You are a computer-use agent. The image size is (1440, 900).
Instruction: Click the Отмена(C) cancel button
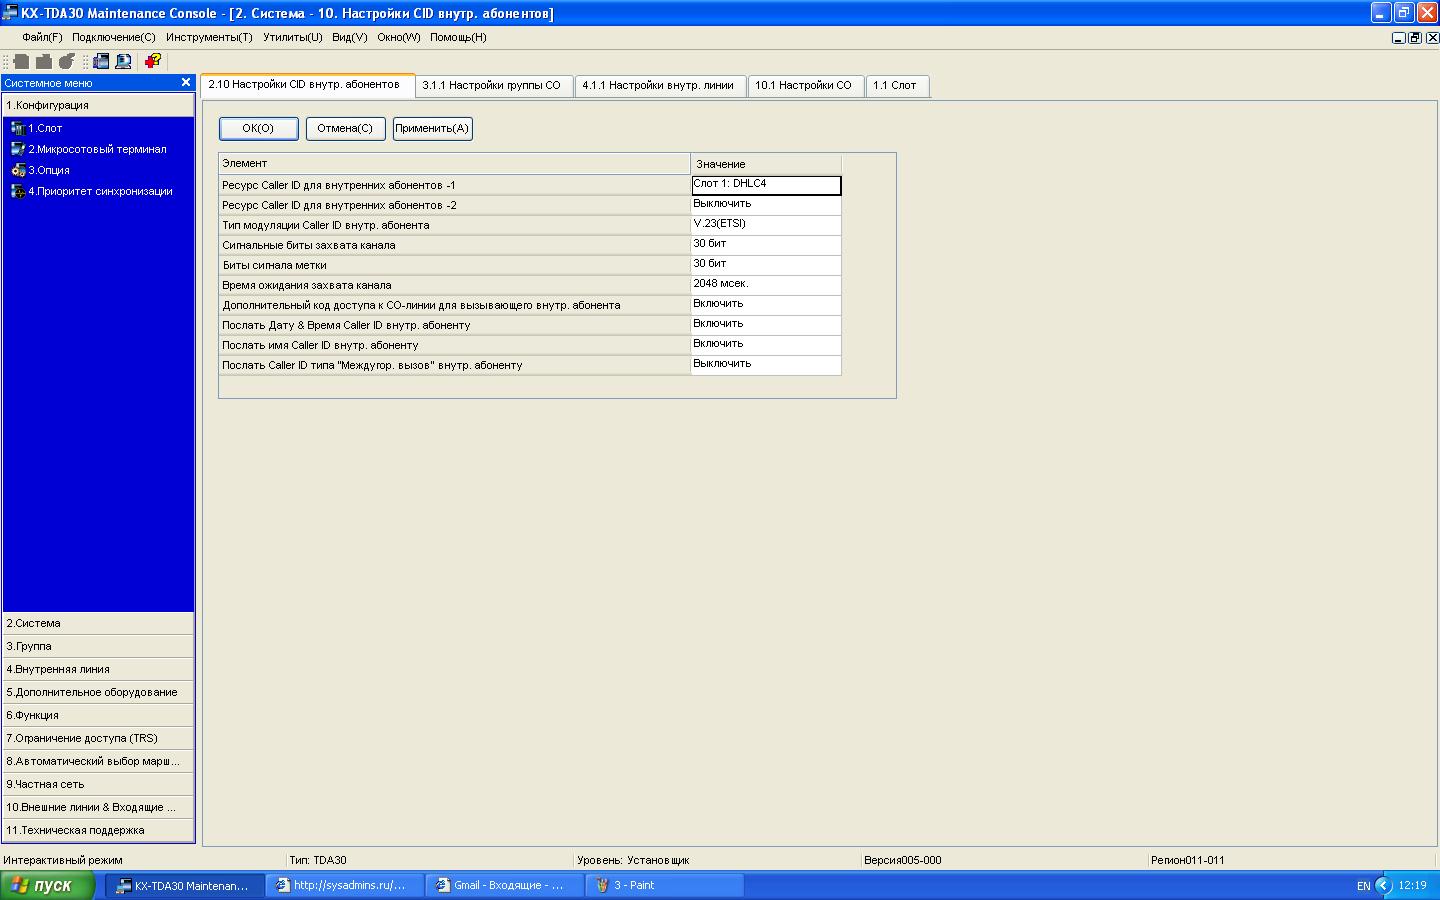pos(345,128)
